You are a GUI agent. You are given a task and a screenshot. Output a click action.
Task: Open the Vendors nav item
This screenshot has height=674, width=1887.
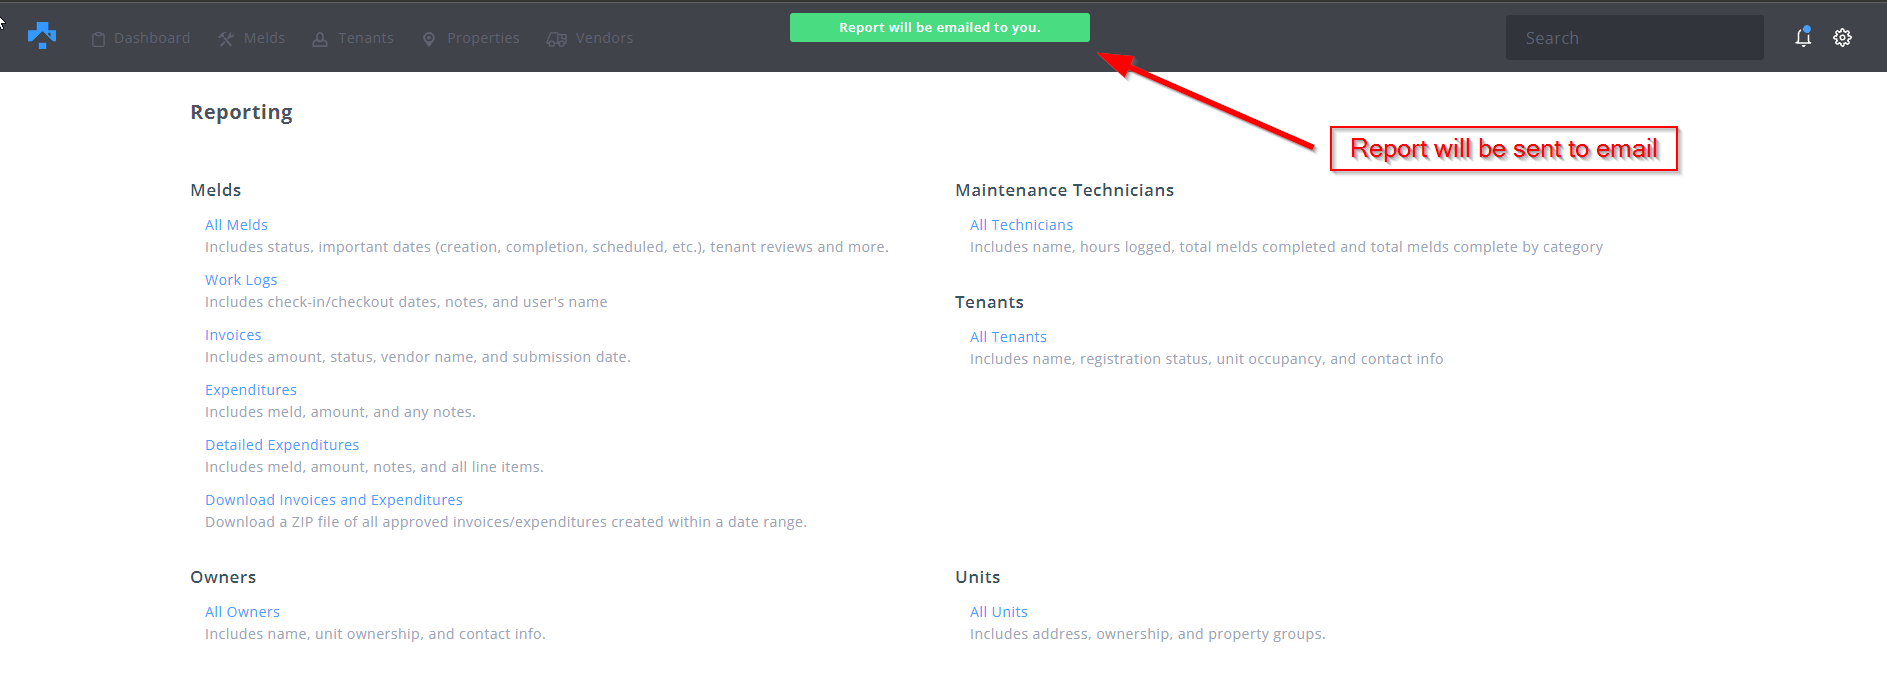pos(604,38)
